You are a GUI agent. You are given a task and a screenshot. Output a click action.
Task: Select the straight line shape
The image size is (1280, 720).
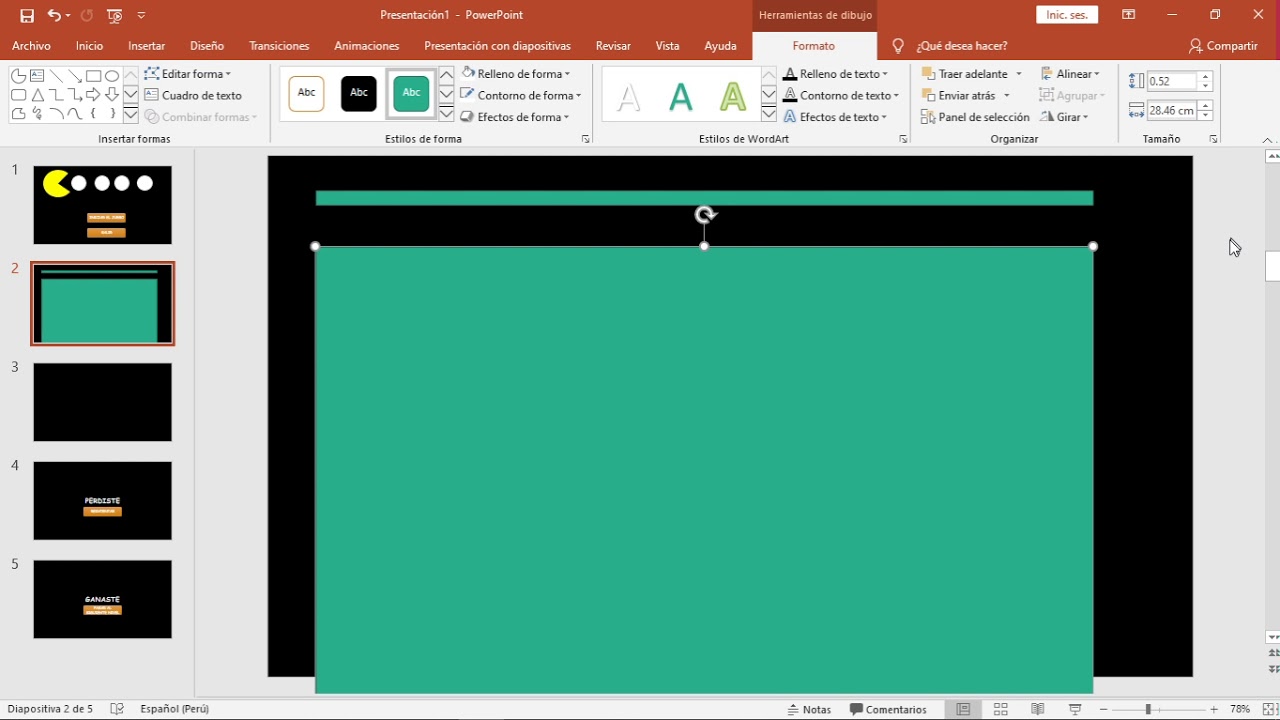click(56, 76)
